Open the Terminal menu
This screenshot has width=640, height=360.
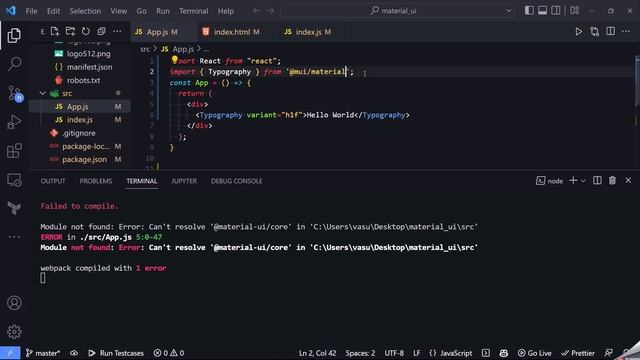click(x=193, y=11)
